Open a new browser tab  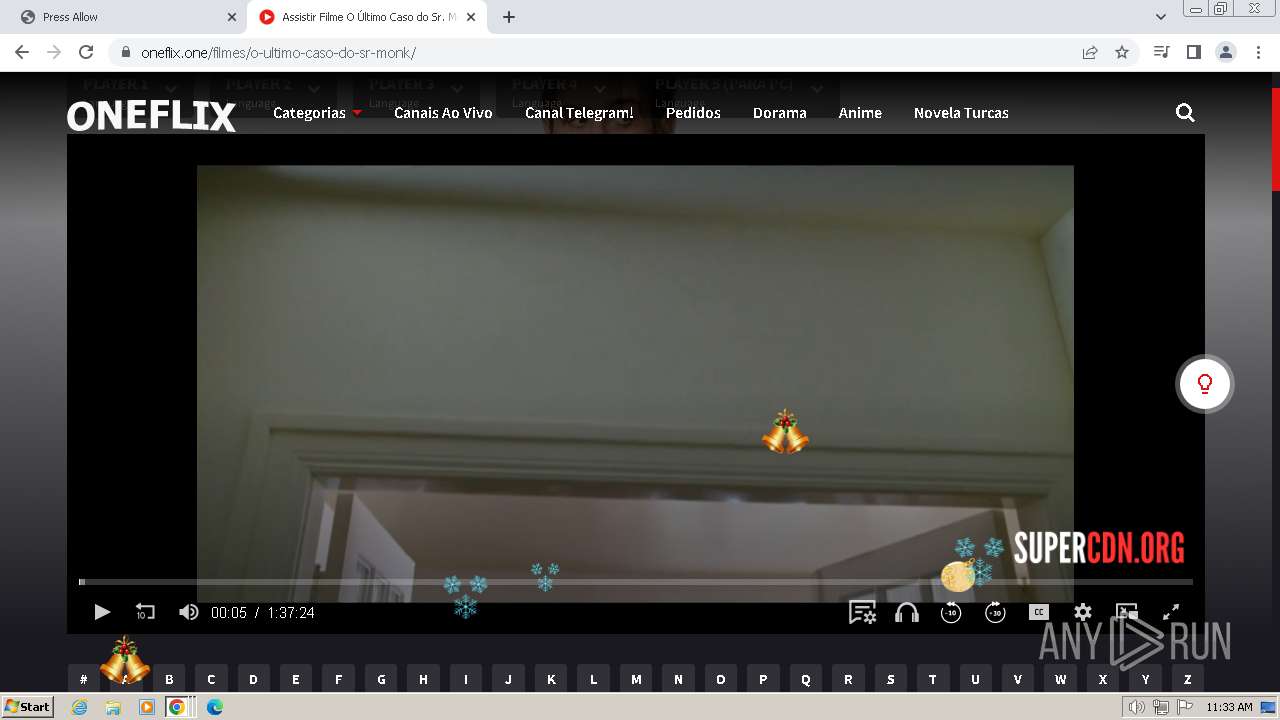point(509,17)
